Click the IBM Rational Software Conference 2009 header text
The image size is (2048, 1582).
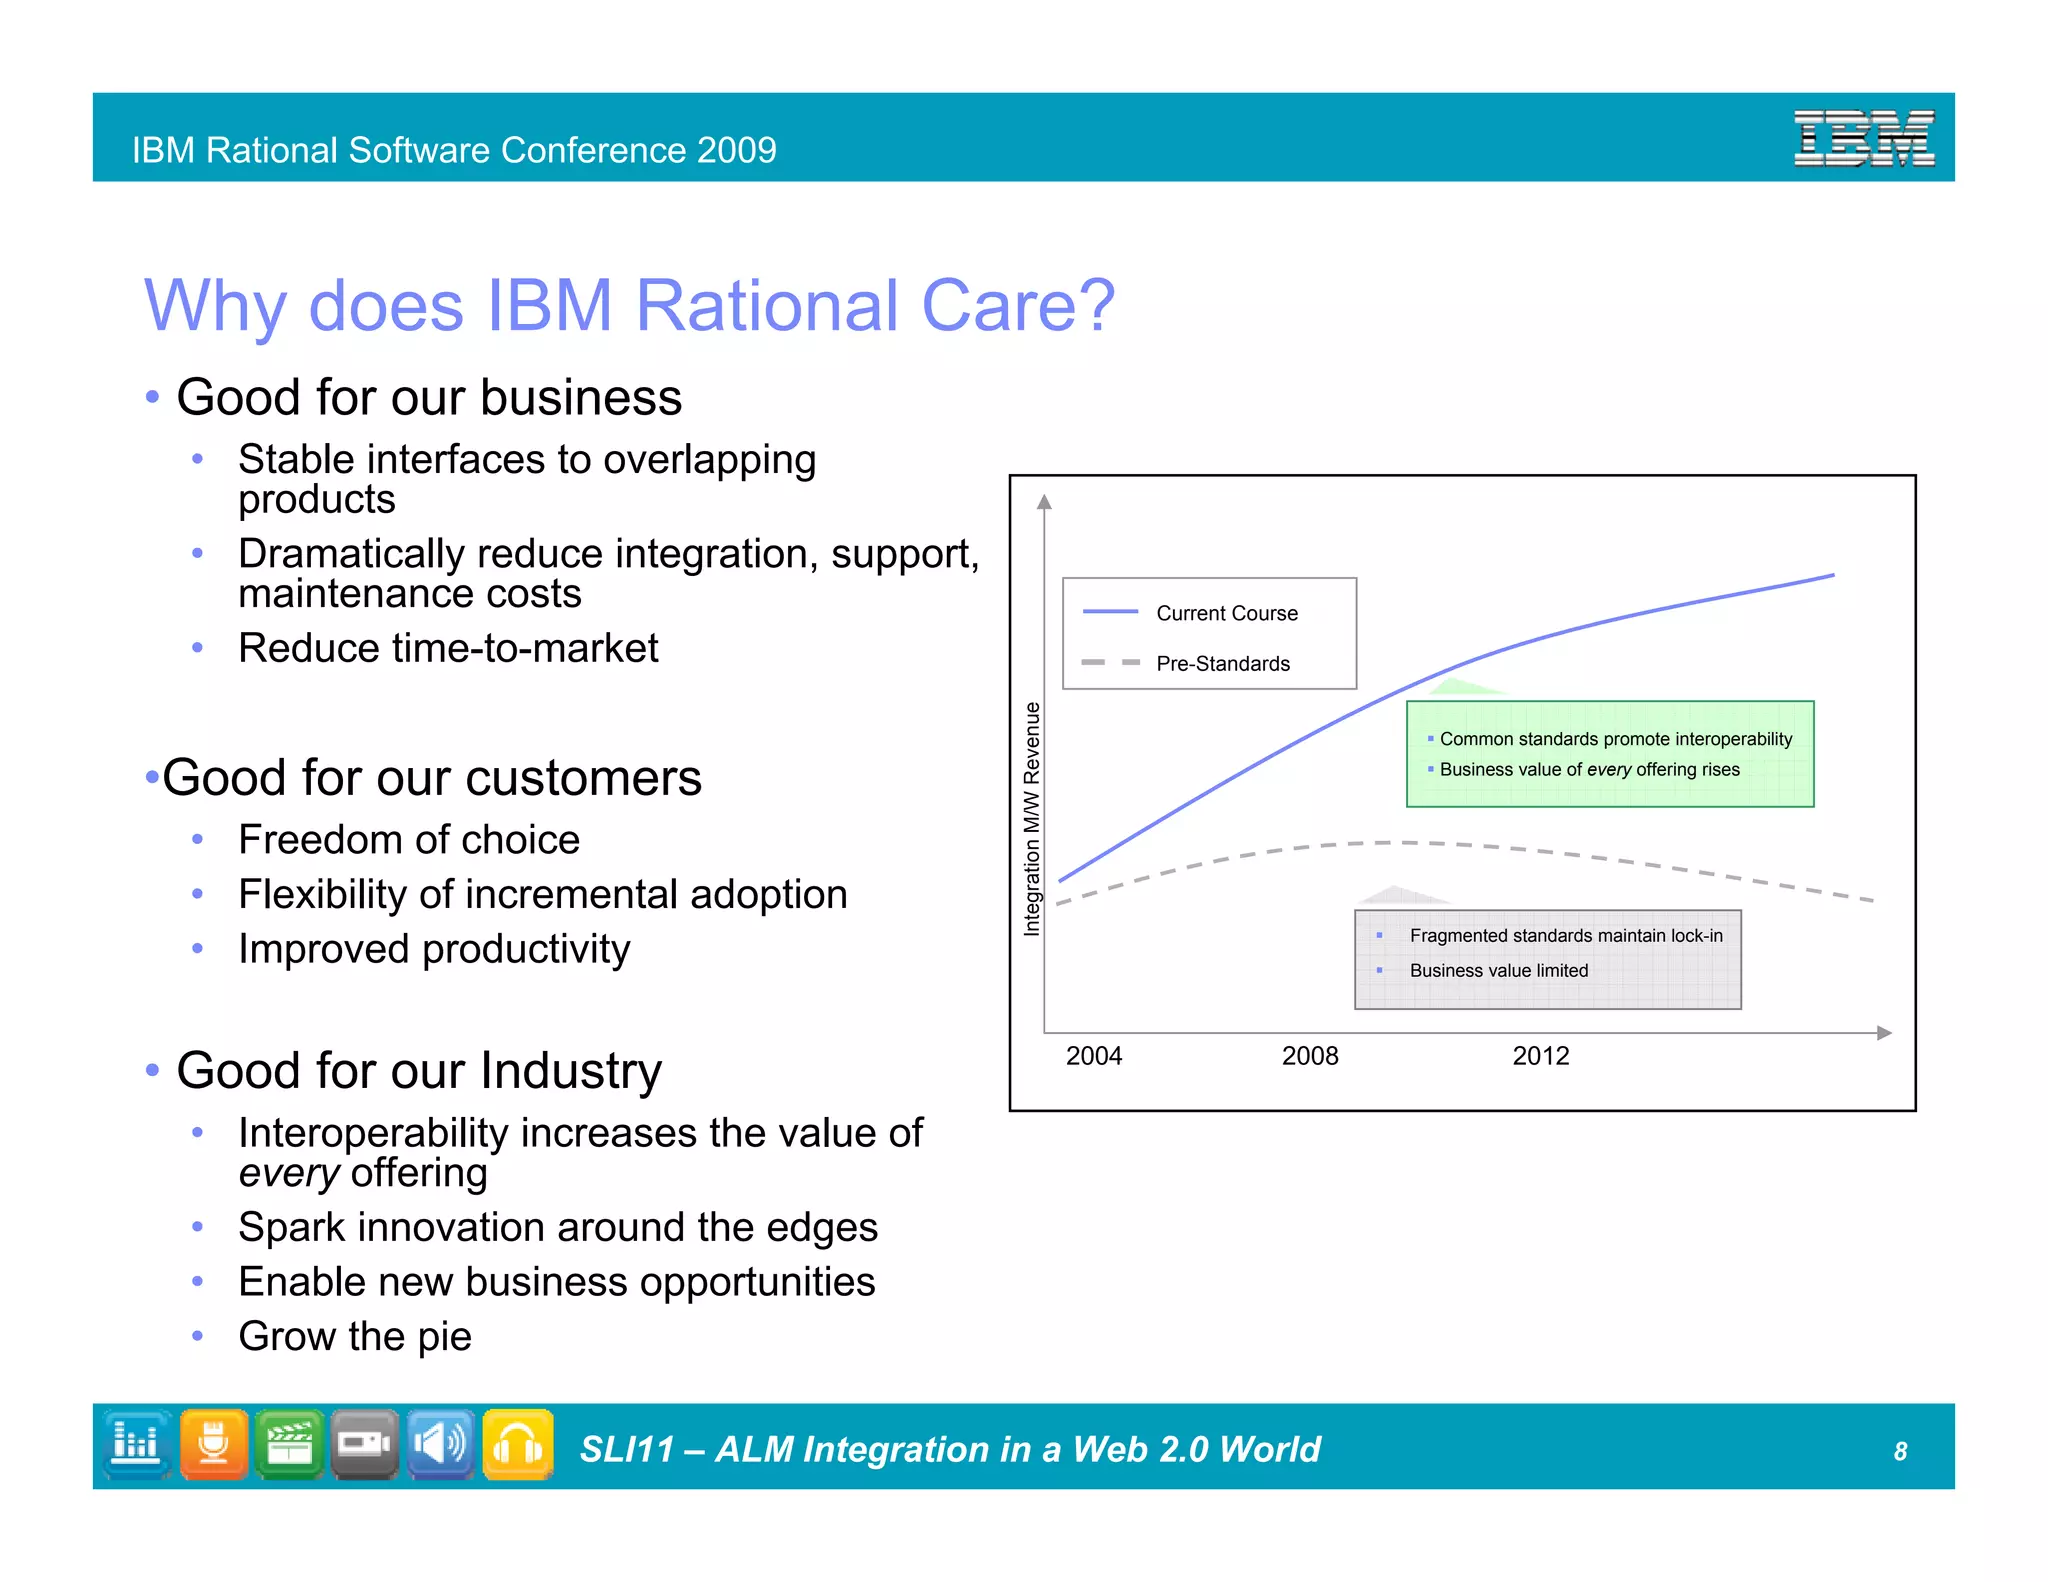click(454, 150)
